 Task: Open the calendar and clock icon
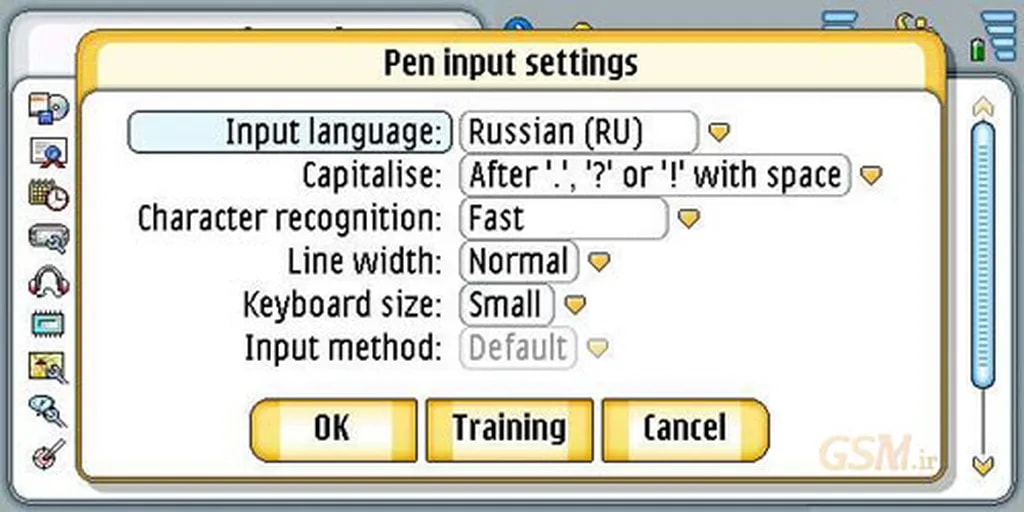[x=48, y=194]
